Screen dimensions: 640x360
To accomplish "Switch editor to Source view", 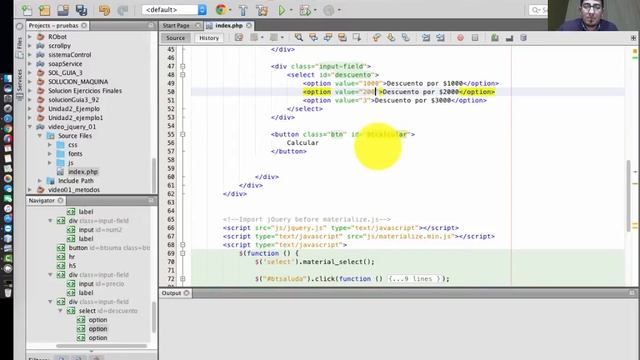I will pyautogui.click(x=176, y=38).
